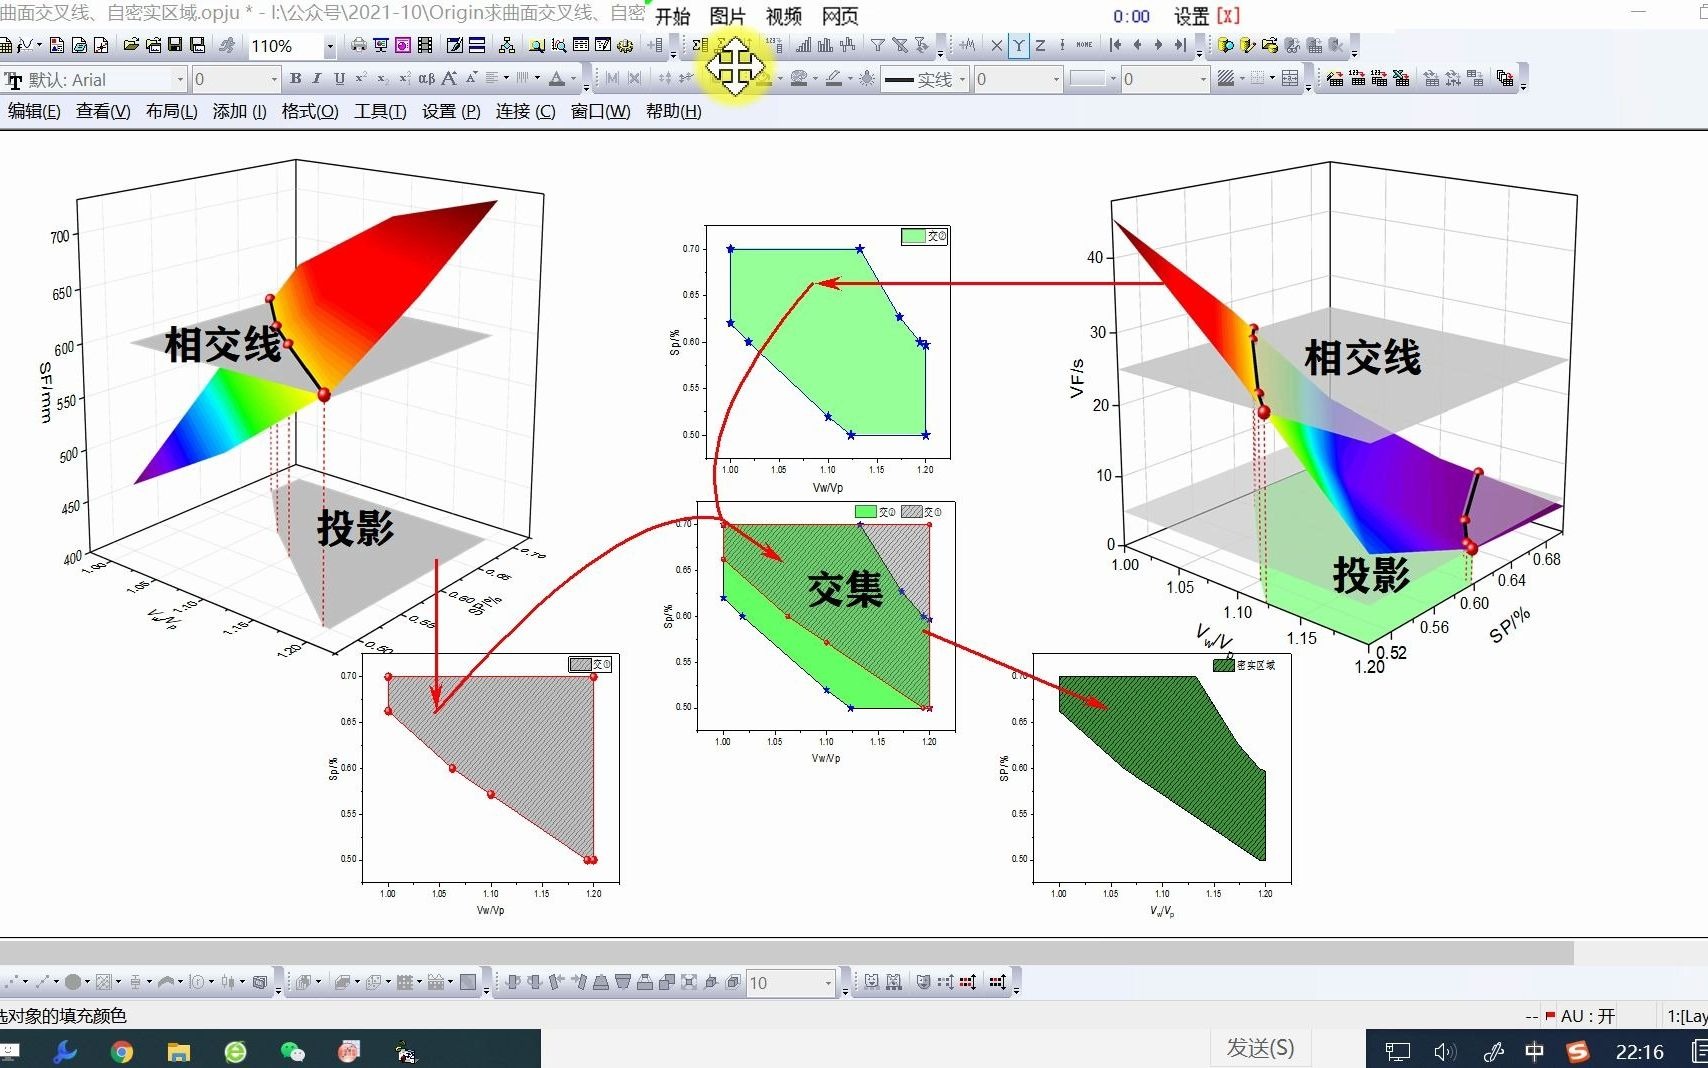Toggle the highlighted Y axis button
Screen dimensions: 1708x1068
(x=1018, y=45)
